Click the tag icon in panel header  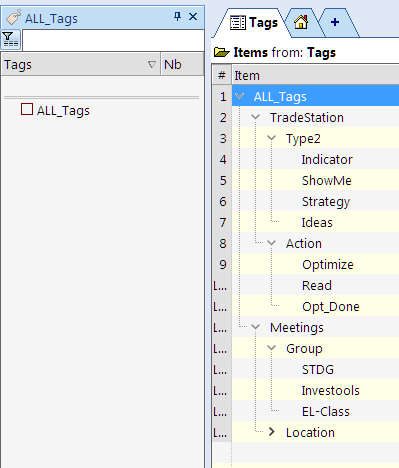[x=14, y=17]
